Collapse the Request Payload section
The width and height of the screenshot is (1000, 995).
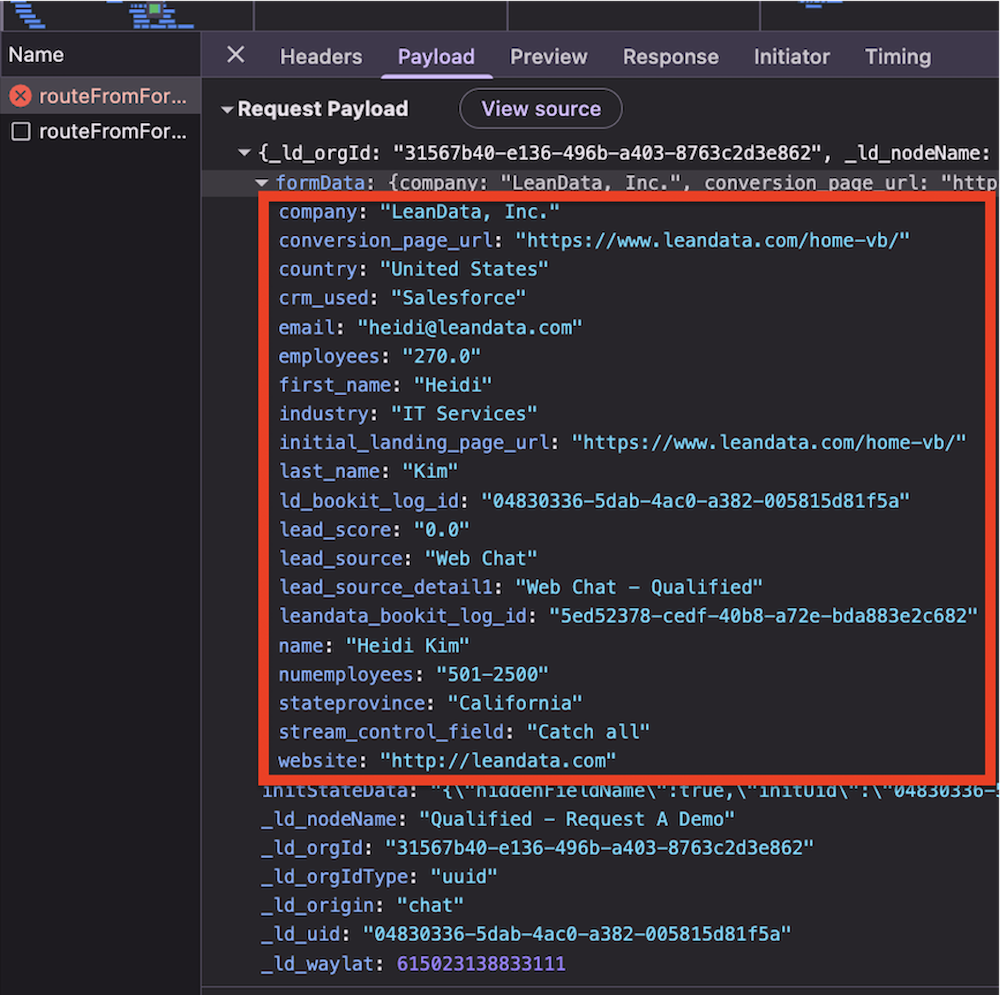point(228,110)
